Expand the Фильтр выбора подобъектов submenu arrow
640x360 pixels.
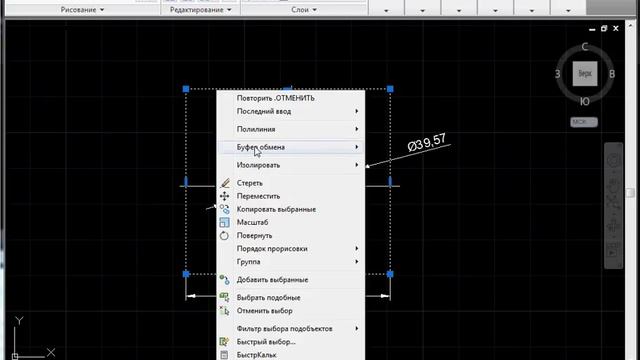click(x=357, y=329)
